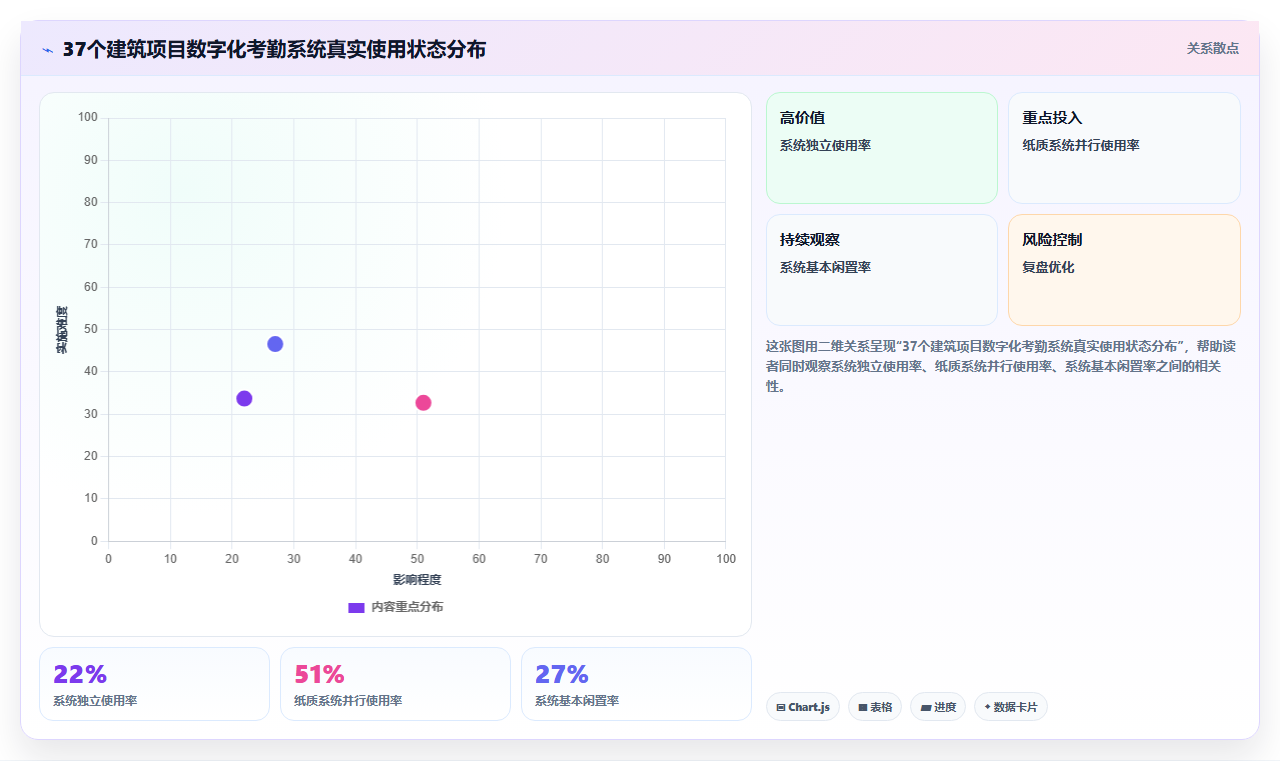The width and height of the screenshot is (1280, 761).
Task: Click the y-axis tick label 100
Action: tap(88, 118)
